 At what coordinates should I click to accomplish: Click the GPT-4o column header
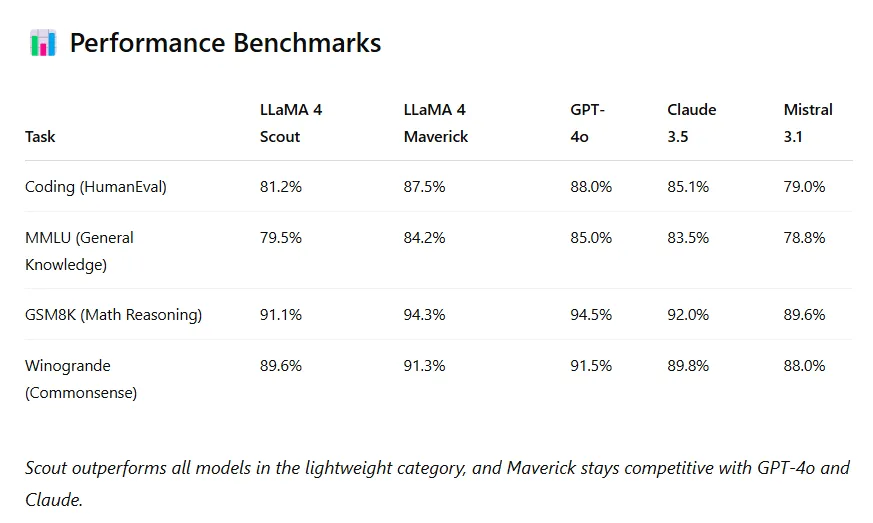[x=587, y=123]
